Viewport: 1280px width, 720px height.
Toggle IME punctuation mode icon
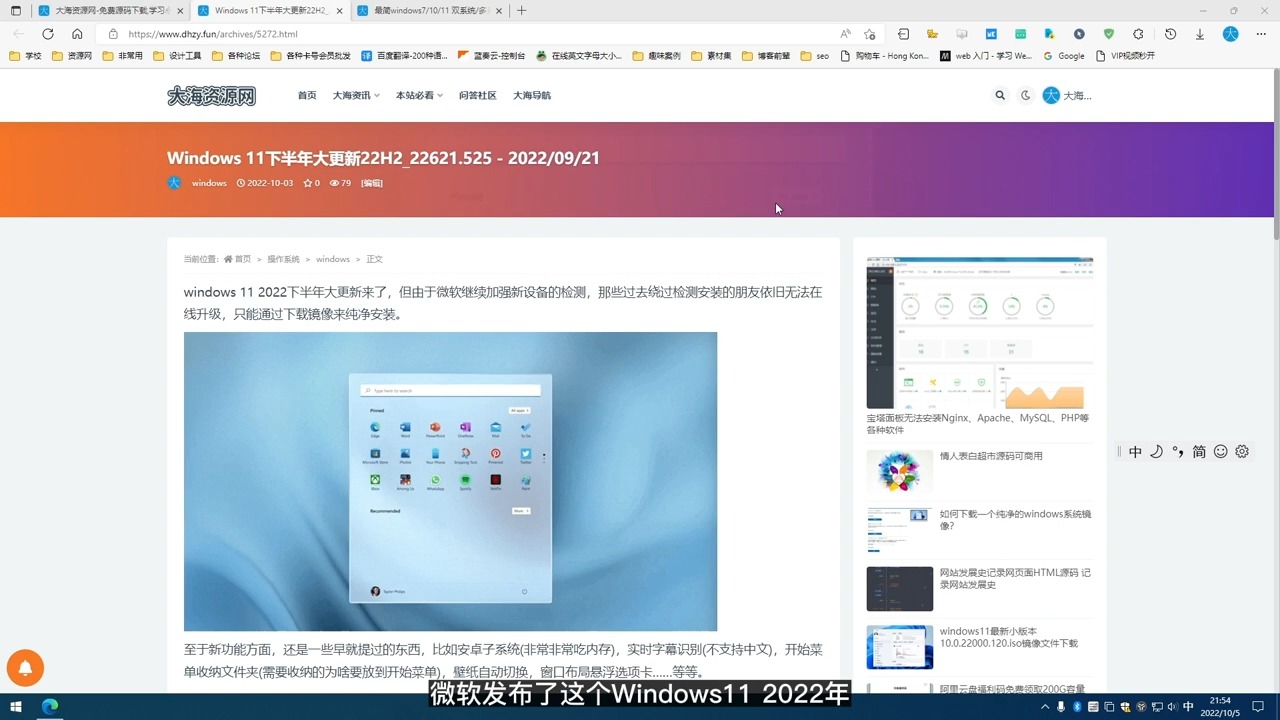pyautogui.click(x=1178, y=452)
